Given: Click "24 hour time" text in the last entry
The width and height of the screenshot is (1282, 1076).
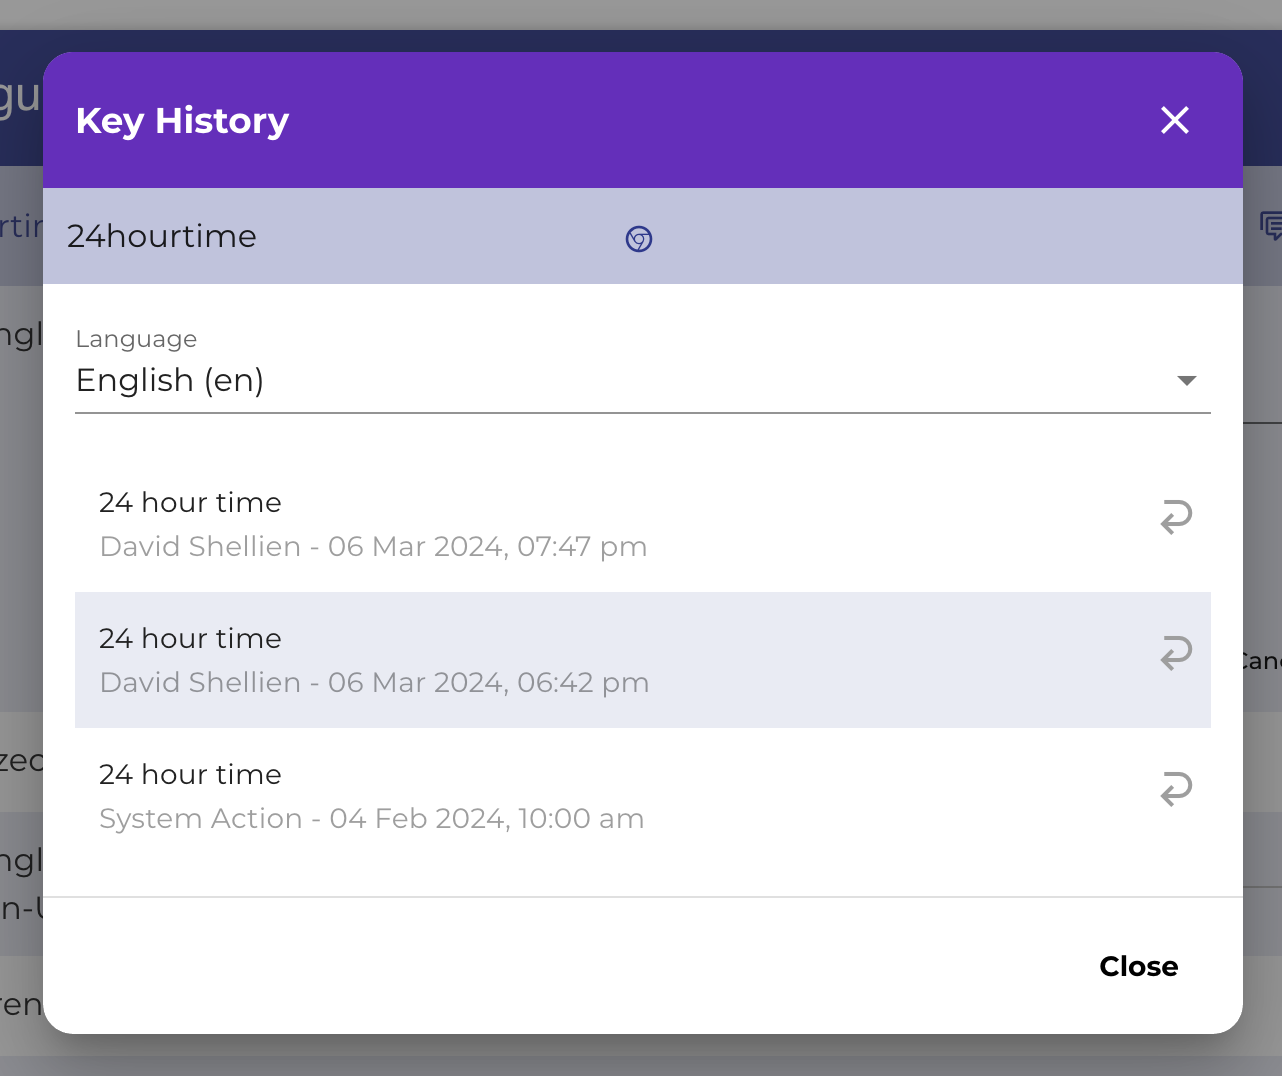Looking at the screenshot, I should [190, 774].
